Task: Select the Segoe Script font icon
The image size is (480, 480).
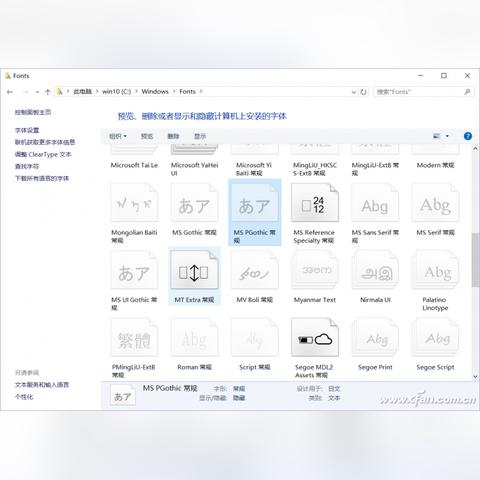Action: [435, 337]
